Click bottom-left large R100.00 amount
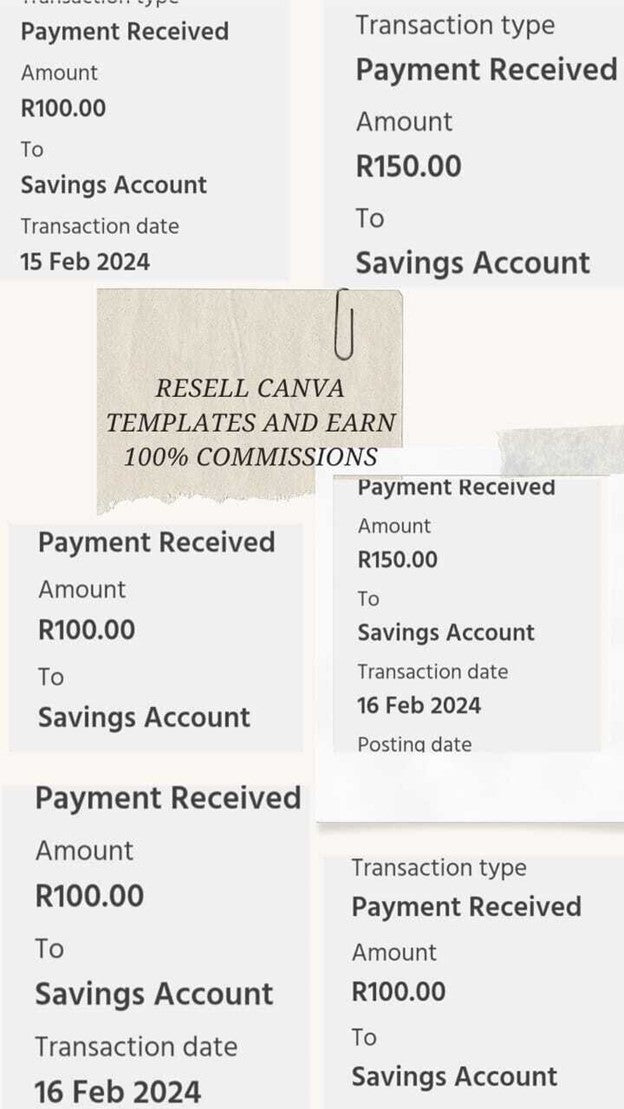The height and width of the screenshot is (1109, 624). tap(90, 896)
